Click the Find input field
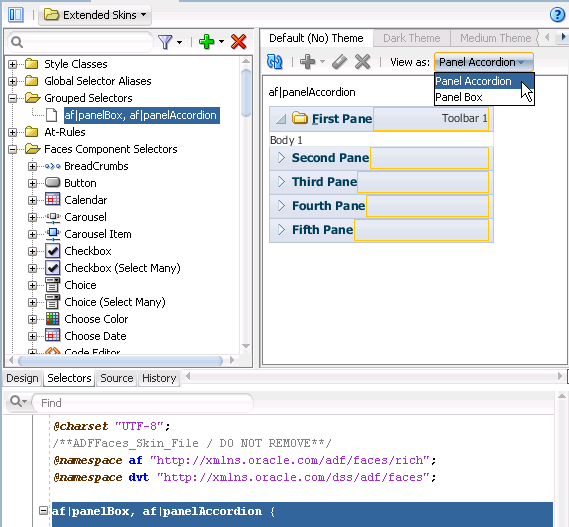 coord(143,403)
